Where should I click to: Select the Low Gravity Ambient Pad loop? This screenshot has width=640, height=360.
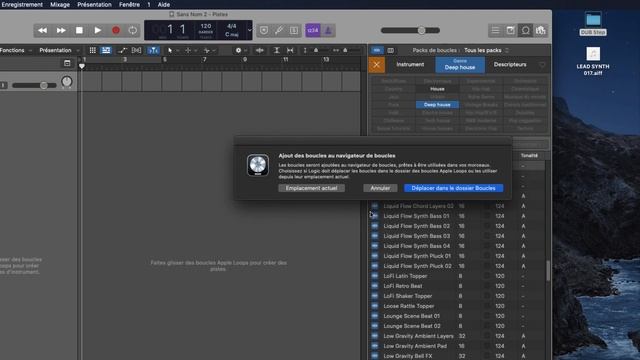pos(457,346)
